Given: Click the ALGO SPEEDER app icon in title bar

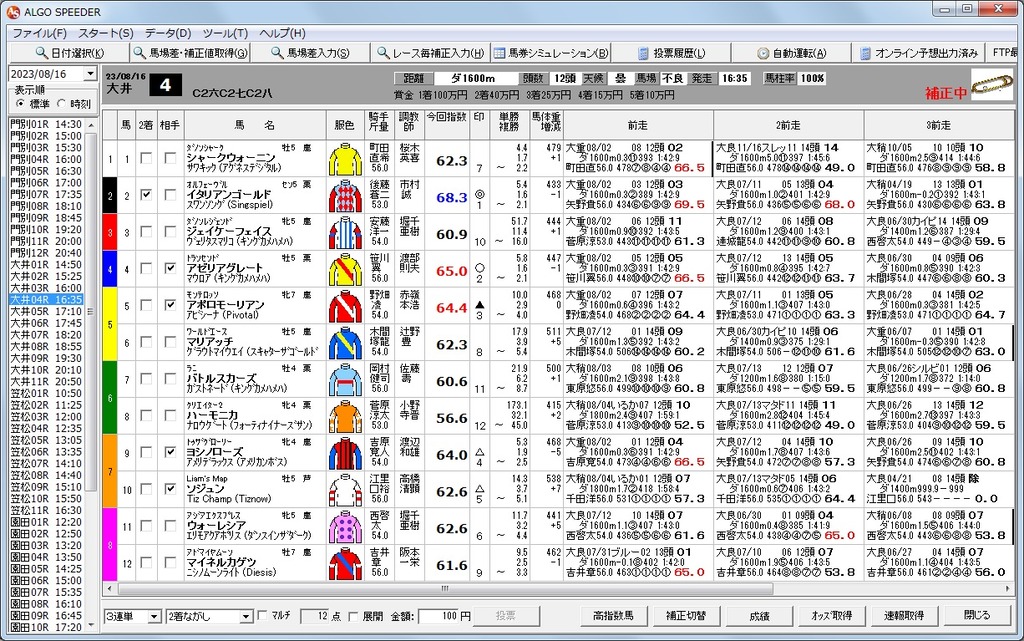Looking at the screenshot, I should pyautogui.click(x=12, y=12).
